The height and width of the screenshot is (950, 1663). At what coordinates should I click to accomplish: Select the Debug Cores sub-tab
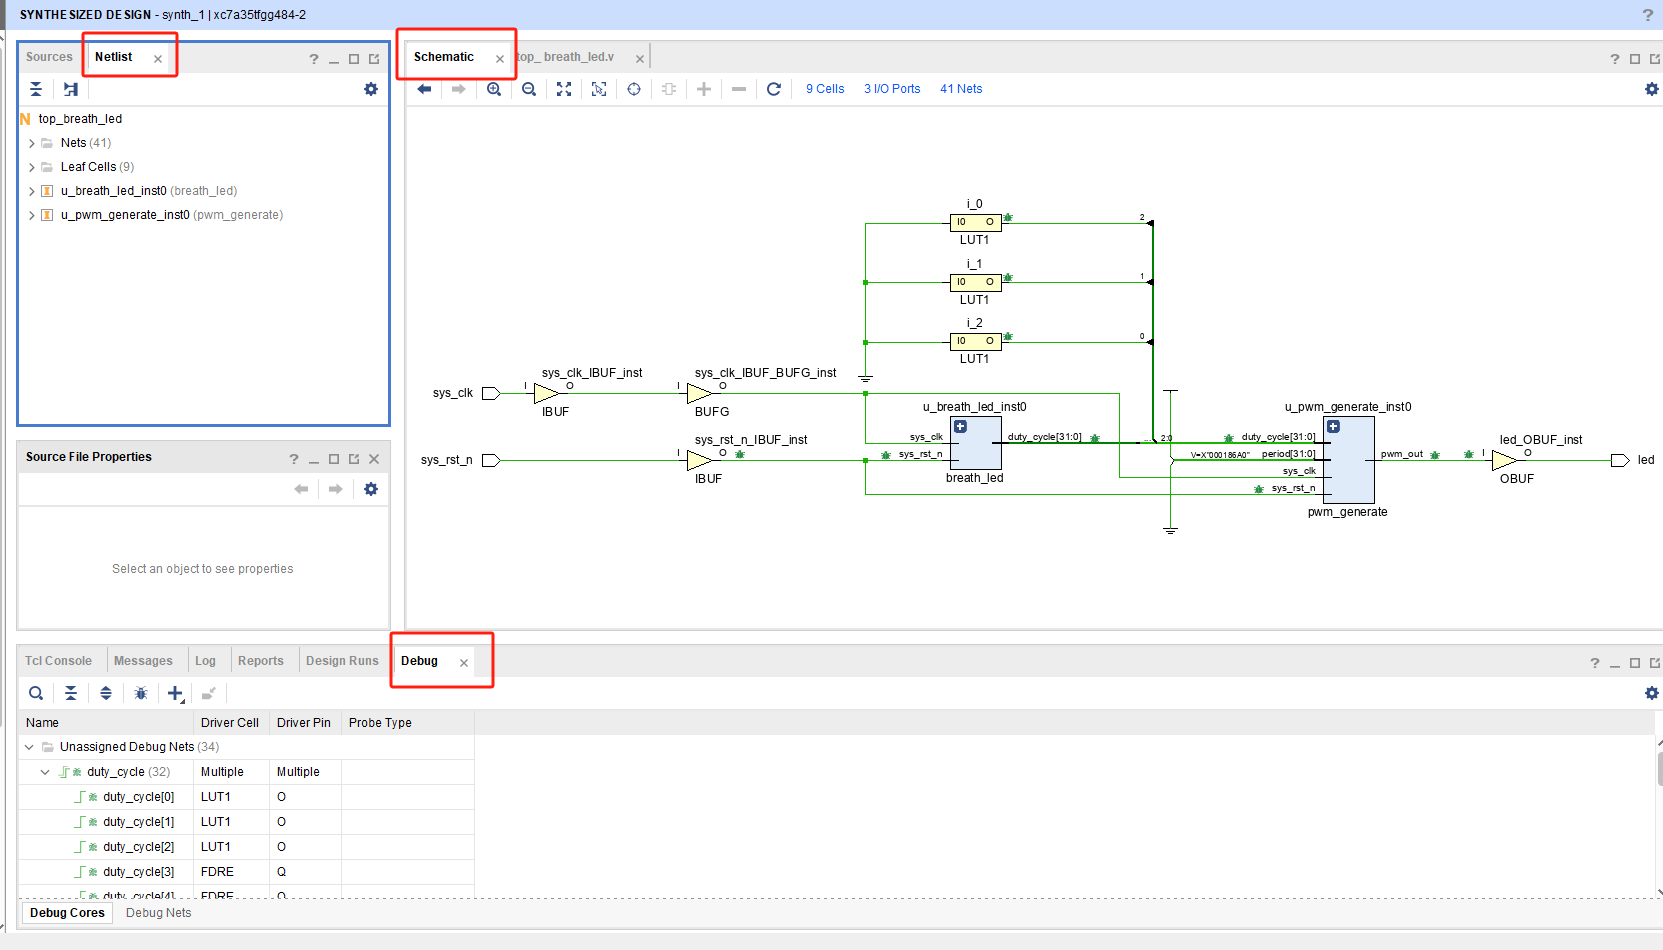tap(67, 913)
